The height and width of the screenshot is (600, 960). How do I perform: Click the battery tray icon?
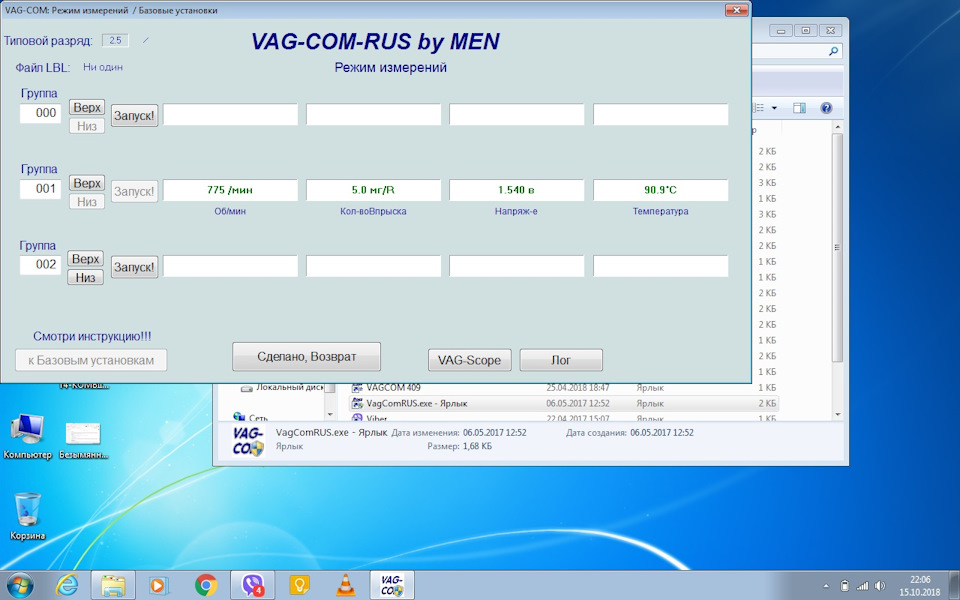click(844, 586)
